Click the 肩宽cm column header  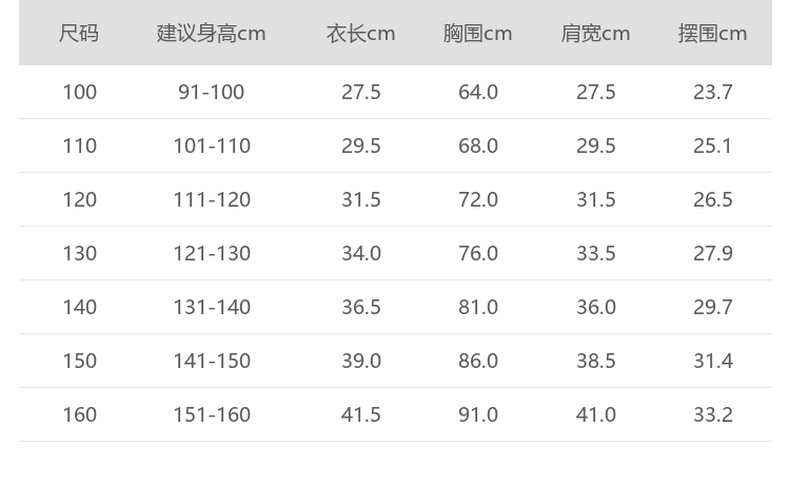click(x=596, y=33)
